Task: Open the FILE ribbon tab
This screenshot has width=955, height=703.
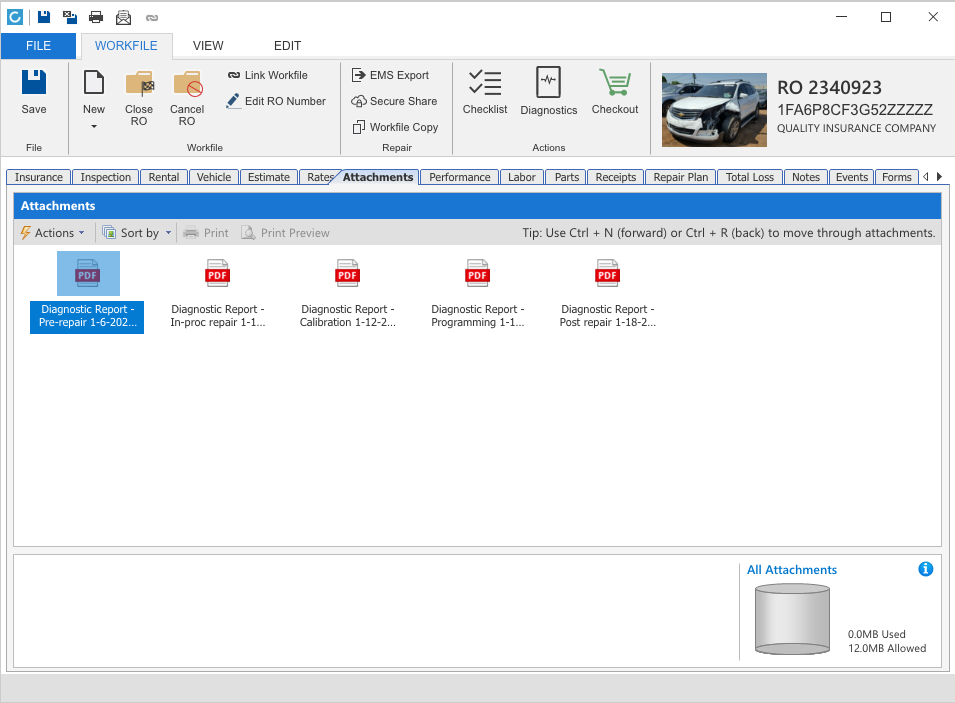Action: pyautogui.click(x=38, y=46)
